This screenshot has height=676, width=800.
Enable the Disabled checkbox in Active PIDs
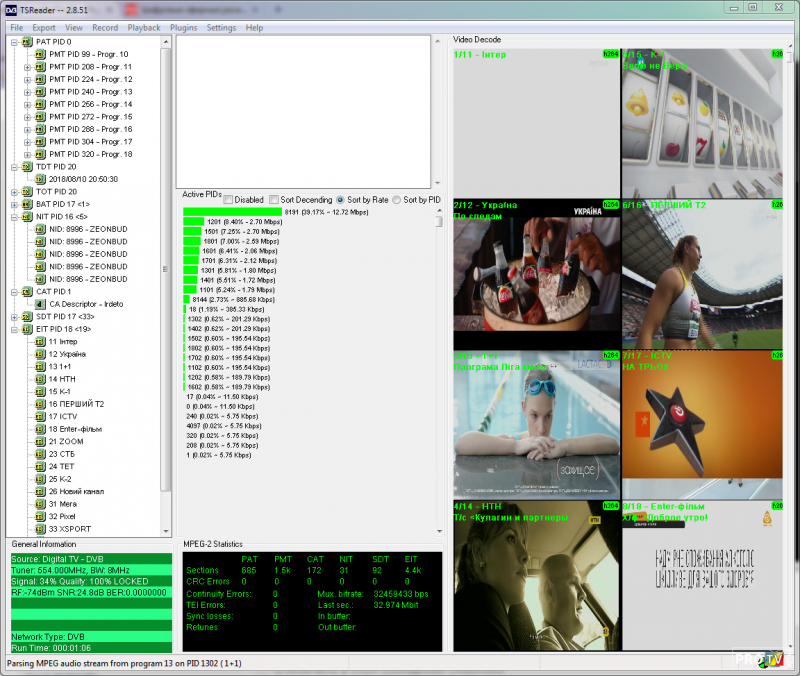[x=229, y=200]
